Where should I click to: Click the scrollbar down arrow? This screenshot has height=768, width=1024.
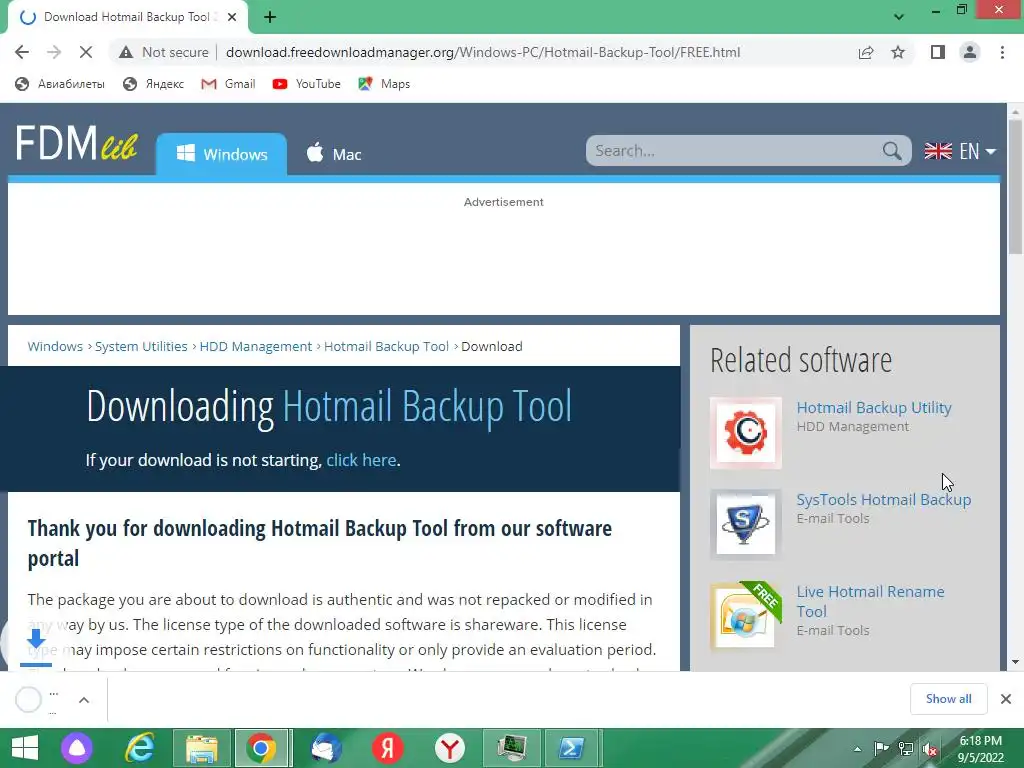pyautogui.click(x=1016, y=662)
